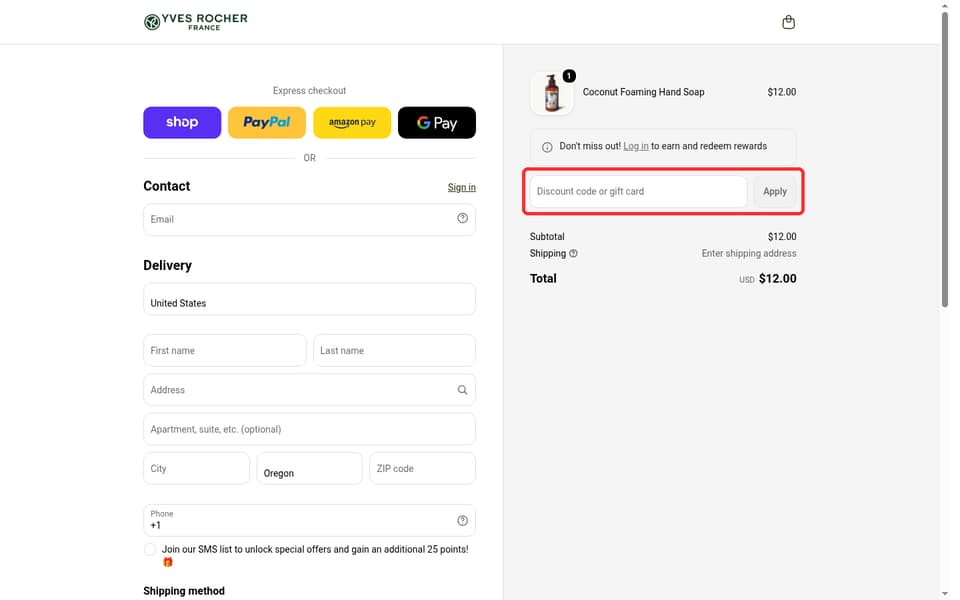The height and width of the screenshot is (600, 960).
Task: Focus the Address input field
Action: coord(309,389)
